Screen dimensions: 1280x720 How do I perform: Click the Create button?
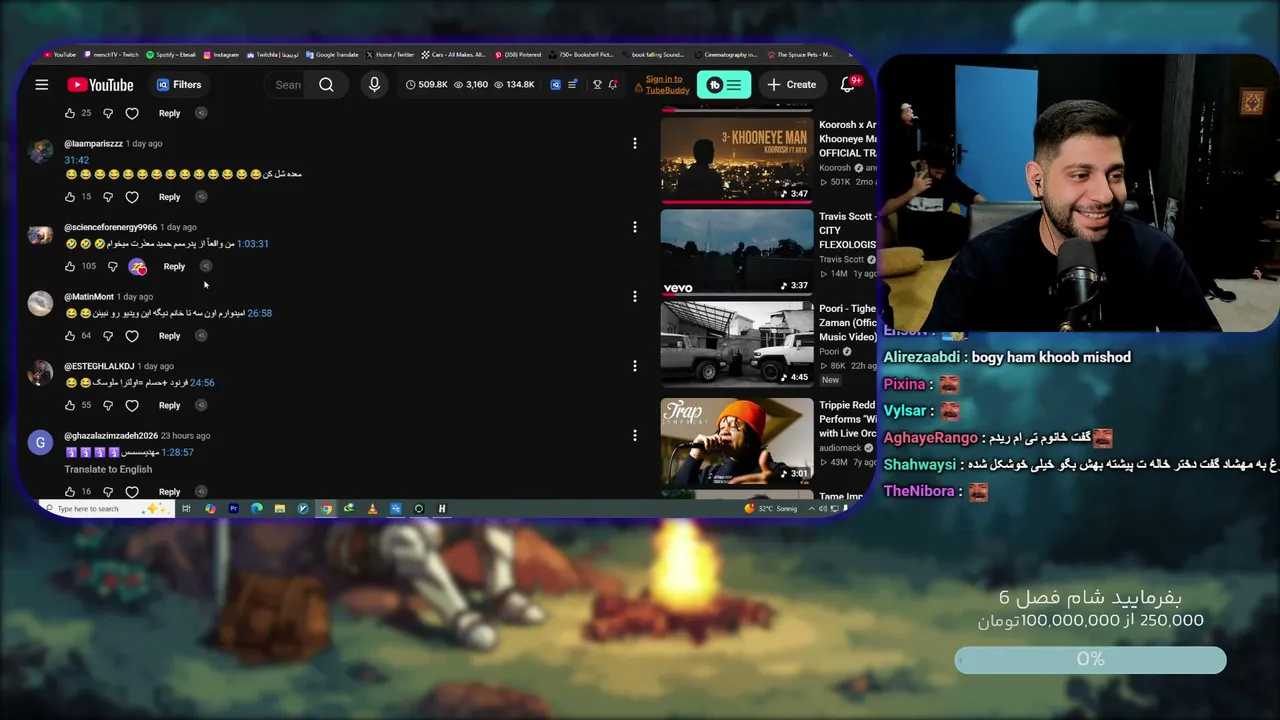coord(791,85)
